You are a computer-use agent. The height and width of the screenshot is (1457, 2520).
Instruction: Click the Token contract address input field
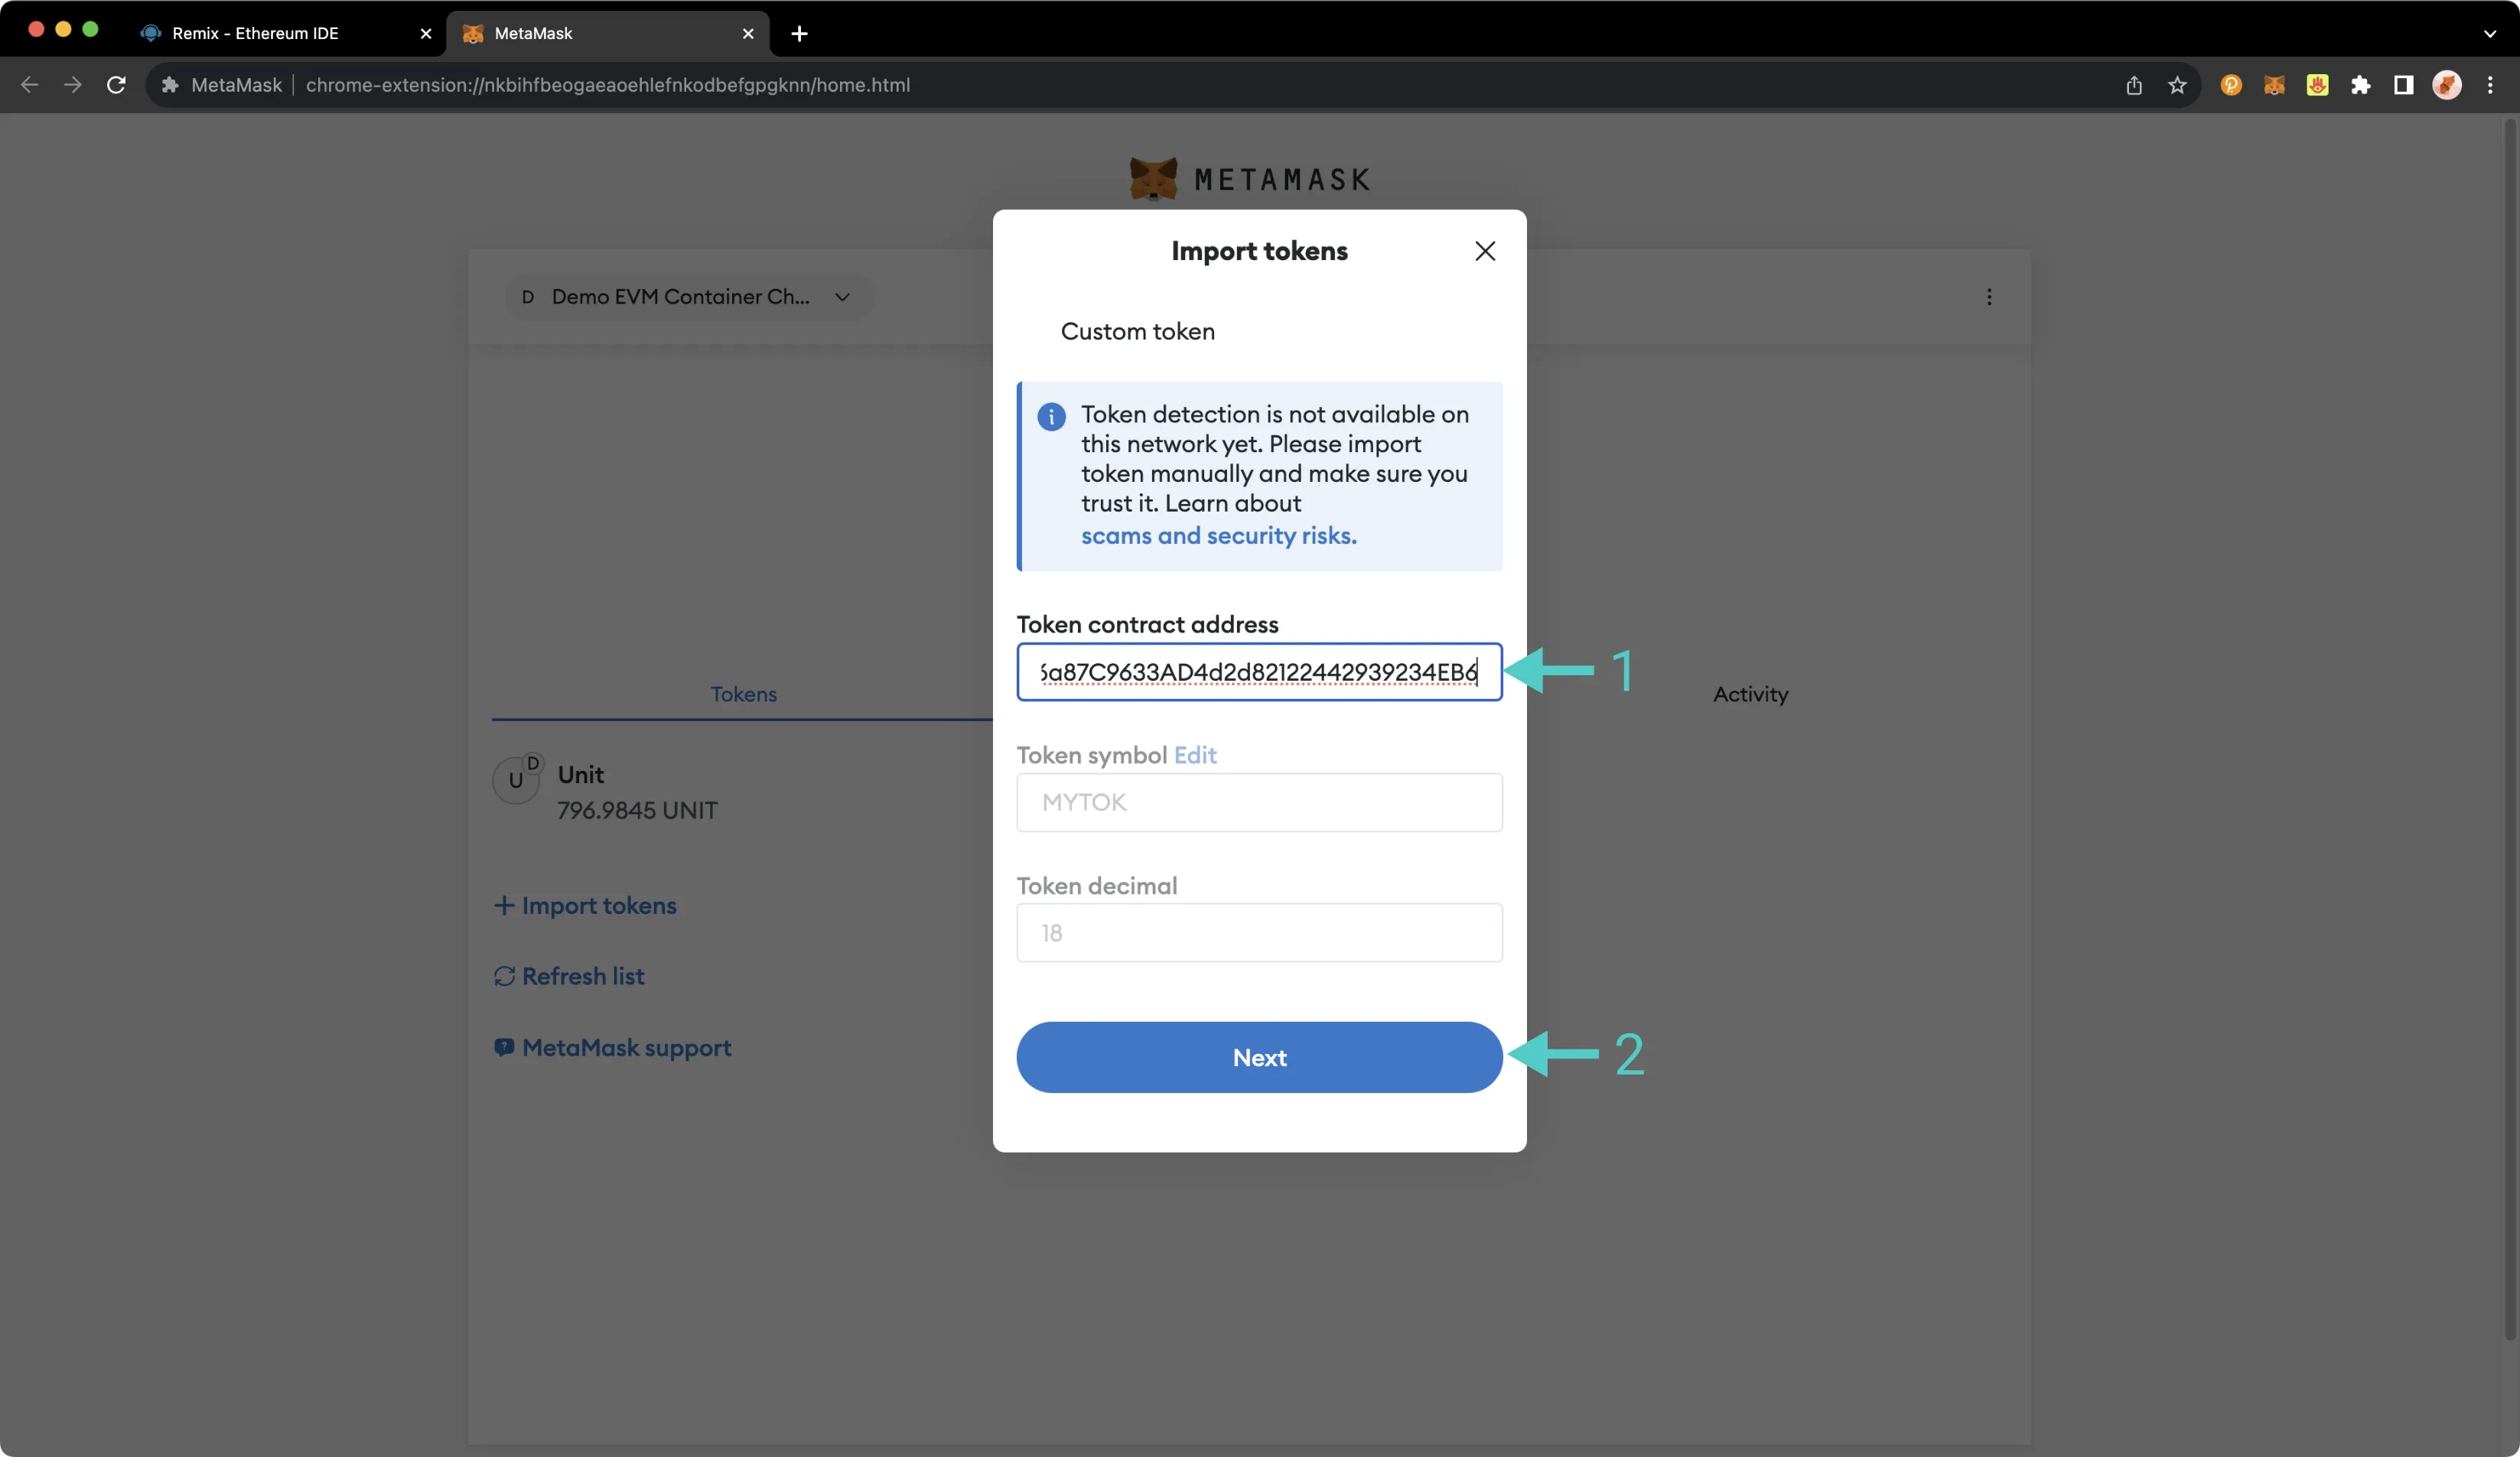(x=1259, y=672)
